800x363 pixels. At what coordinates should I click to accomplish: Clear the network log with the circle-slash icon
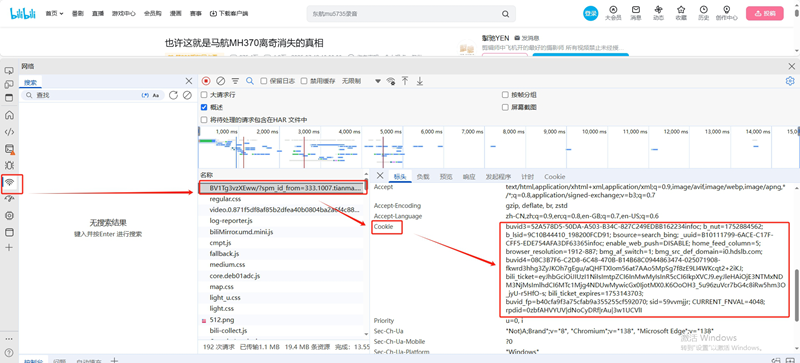(220, 81)
